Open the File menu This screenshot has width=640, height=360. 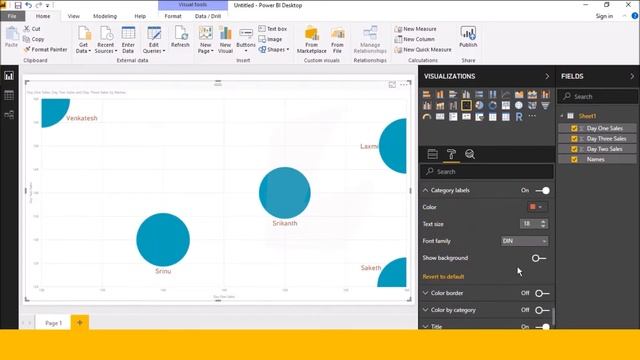[12, 16]
